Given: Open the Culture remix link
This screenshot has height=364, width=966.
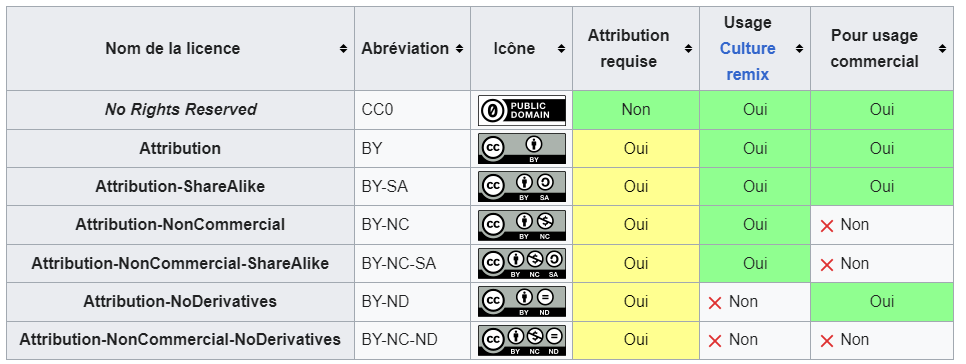Looking at the screenshot, I should click(747, 62).
